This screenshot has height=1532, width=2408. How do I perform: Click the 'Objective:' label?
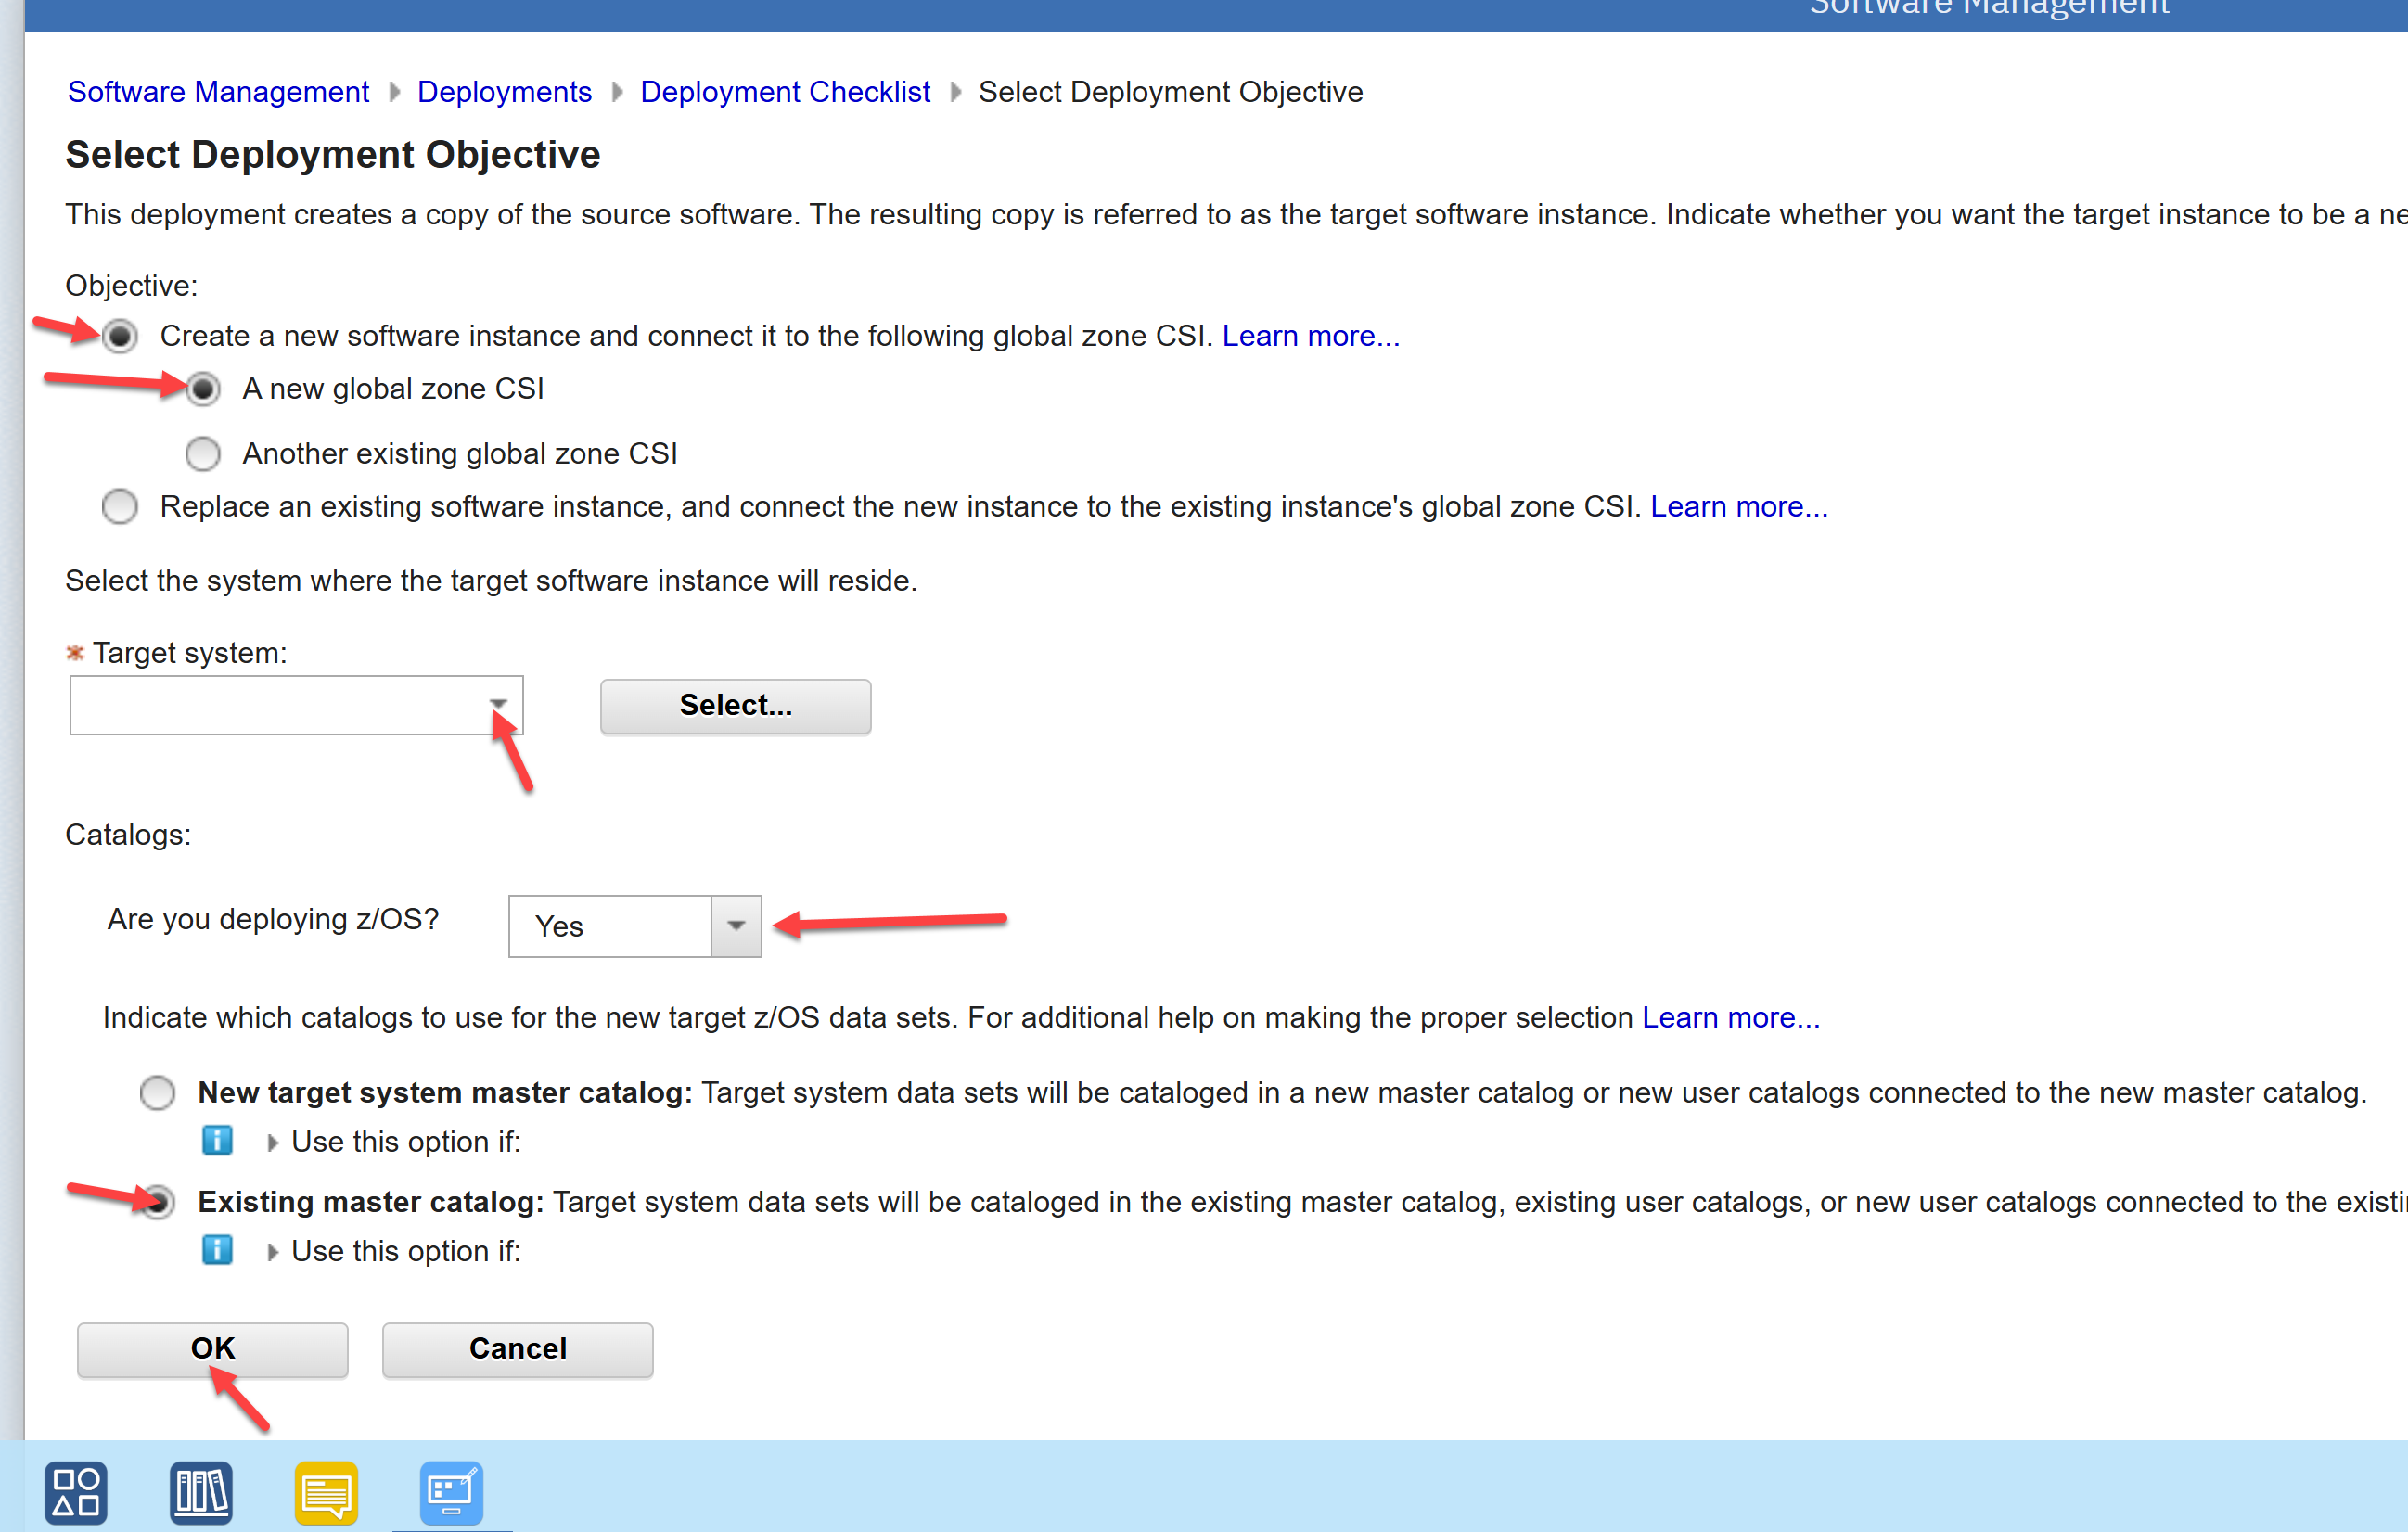coord(132,286)
